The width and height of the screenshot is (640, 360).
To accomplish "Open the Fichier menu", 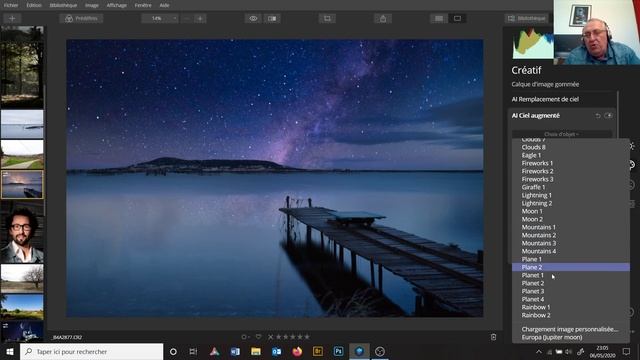I will pyautogui.click(x=11, y=5).
